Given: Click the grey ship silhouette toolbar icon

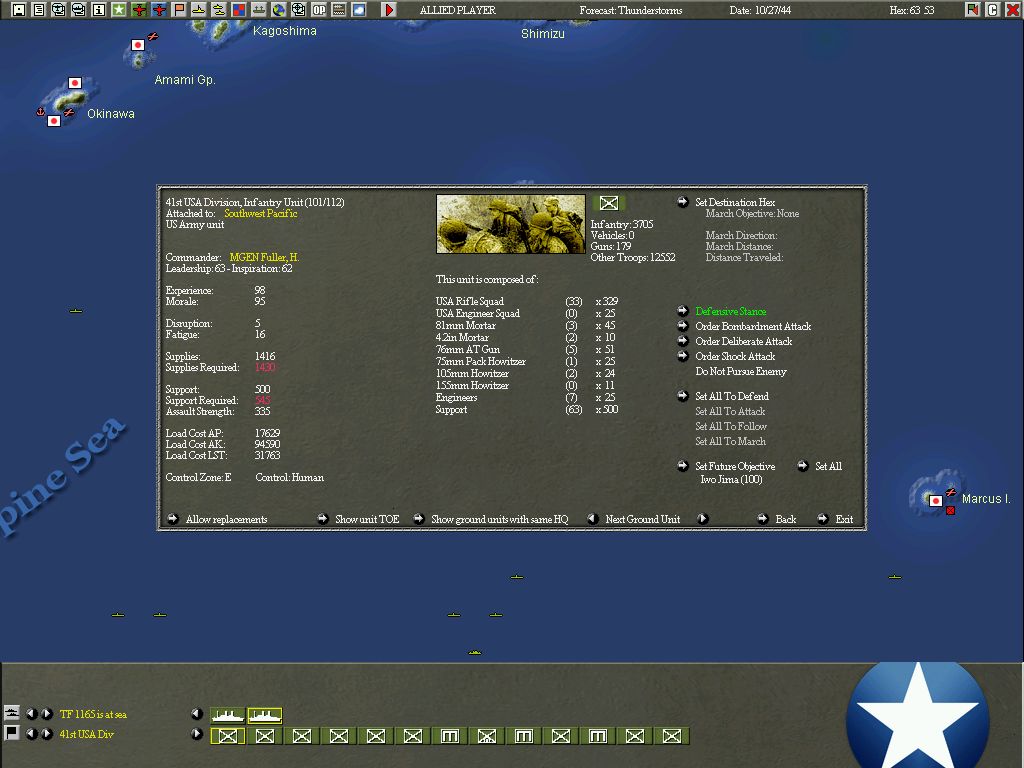Looking at the screenshot, I should pos(259,10).
